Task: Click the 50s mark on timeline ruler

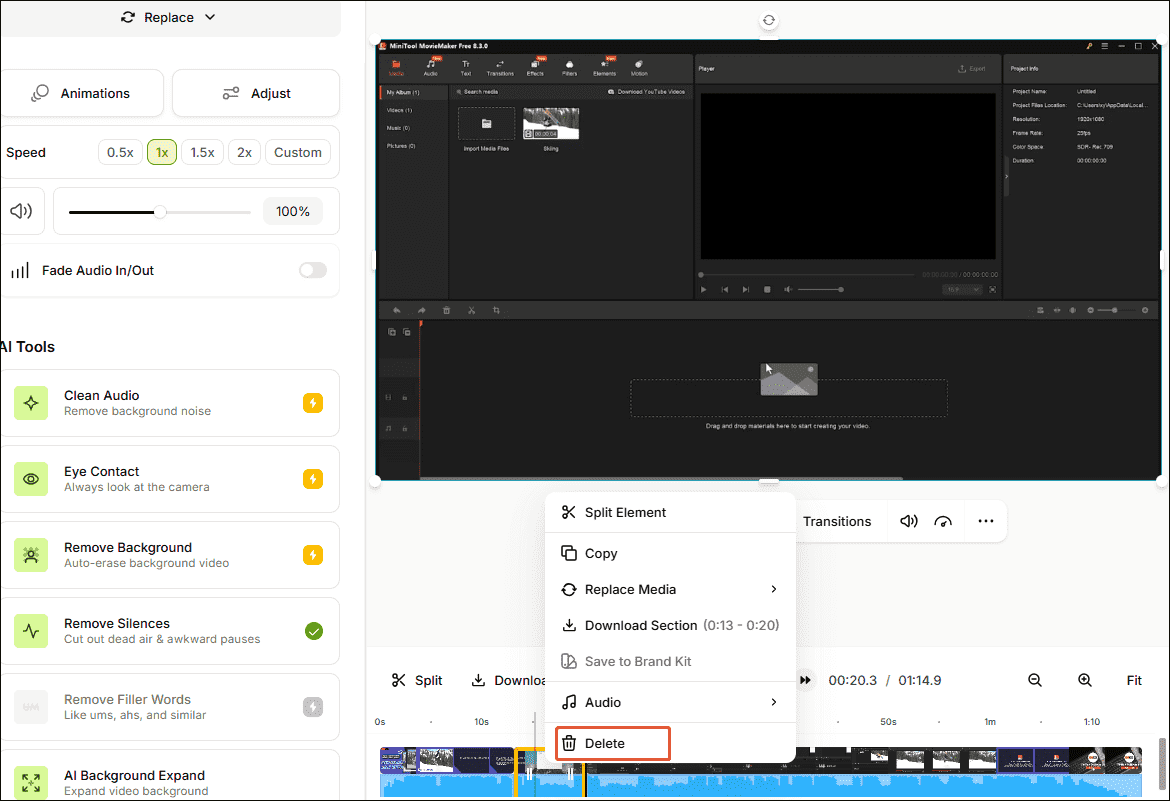Action: point(888,722)
